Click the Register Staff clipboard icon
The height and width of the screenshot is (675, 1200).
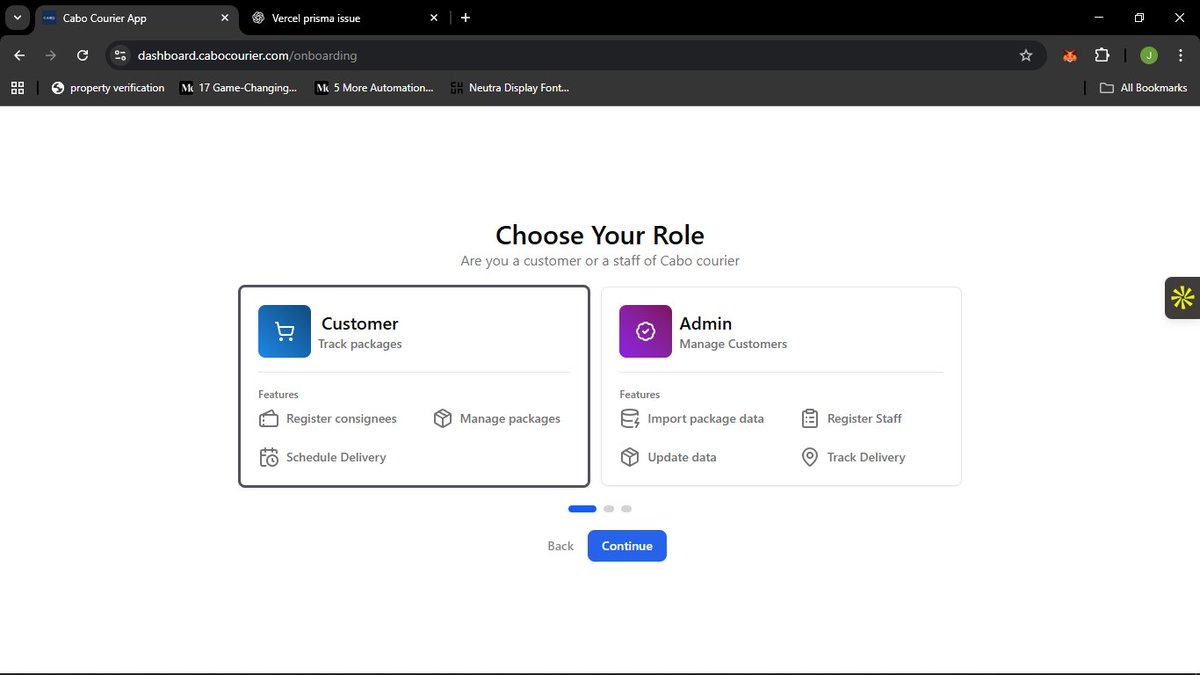pyautogui.click(x=810, y=419)
